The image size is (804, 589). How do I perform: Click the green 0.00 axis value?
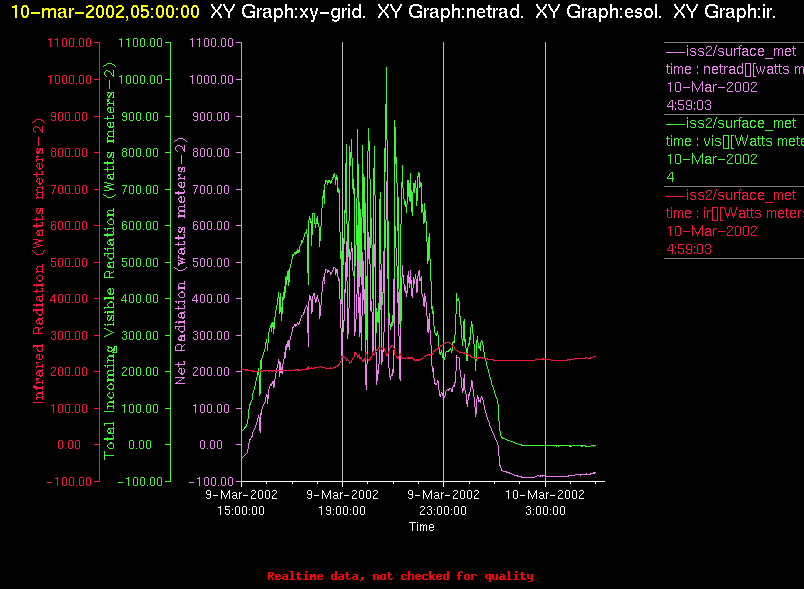pyautogui.click(x=139, y=444)
